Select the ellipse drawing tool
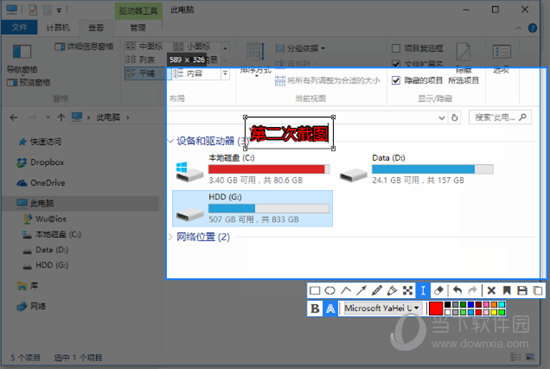Viewport: 550px width, 369px height. (x=330, y=290)
